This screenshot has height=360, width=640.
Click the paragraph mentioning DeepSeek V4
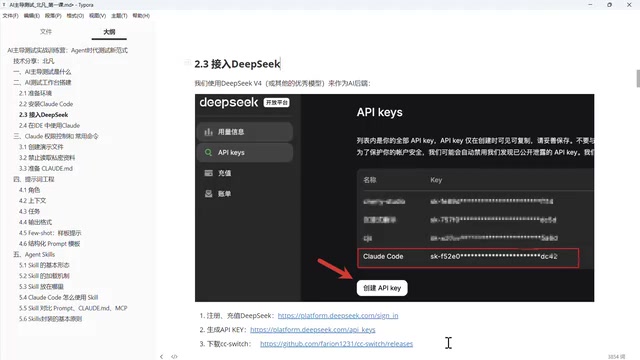(282, 83)
